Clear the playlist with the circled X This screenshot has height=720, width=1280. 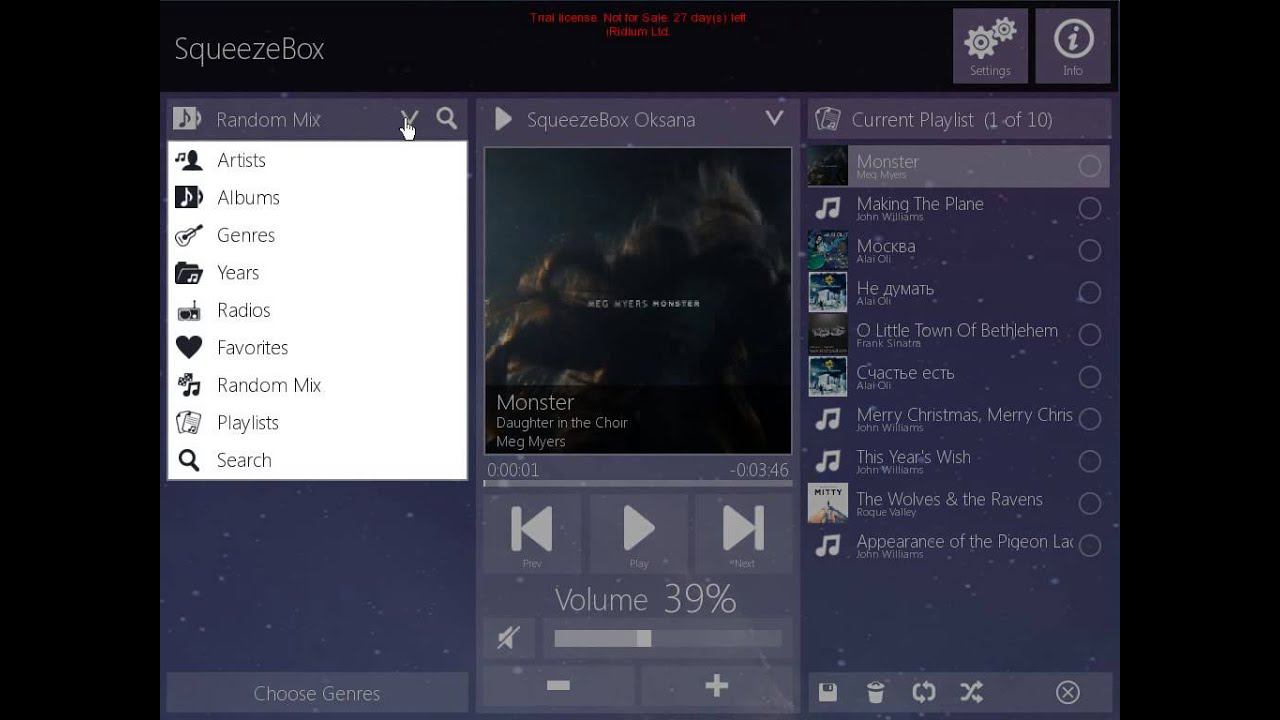pos(1068,692)
